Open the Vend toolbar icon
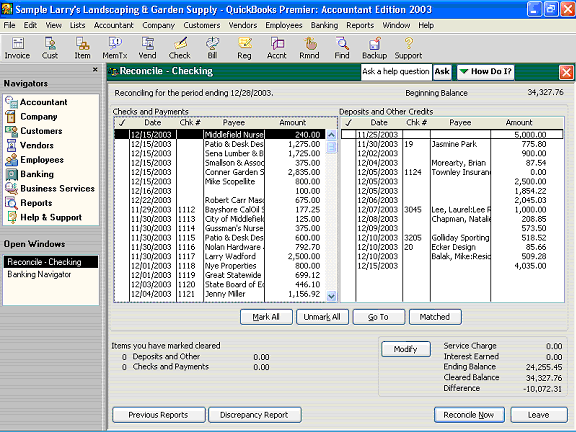Image resolution: width=576 pixels, height=432 pixels. 147,48
